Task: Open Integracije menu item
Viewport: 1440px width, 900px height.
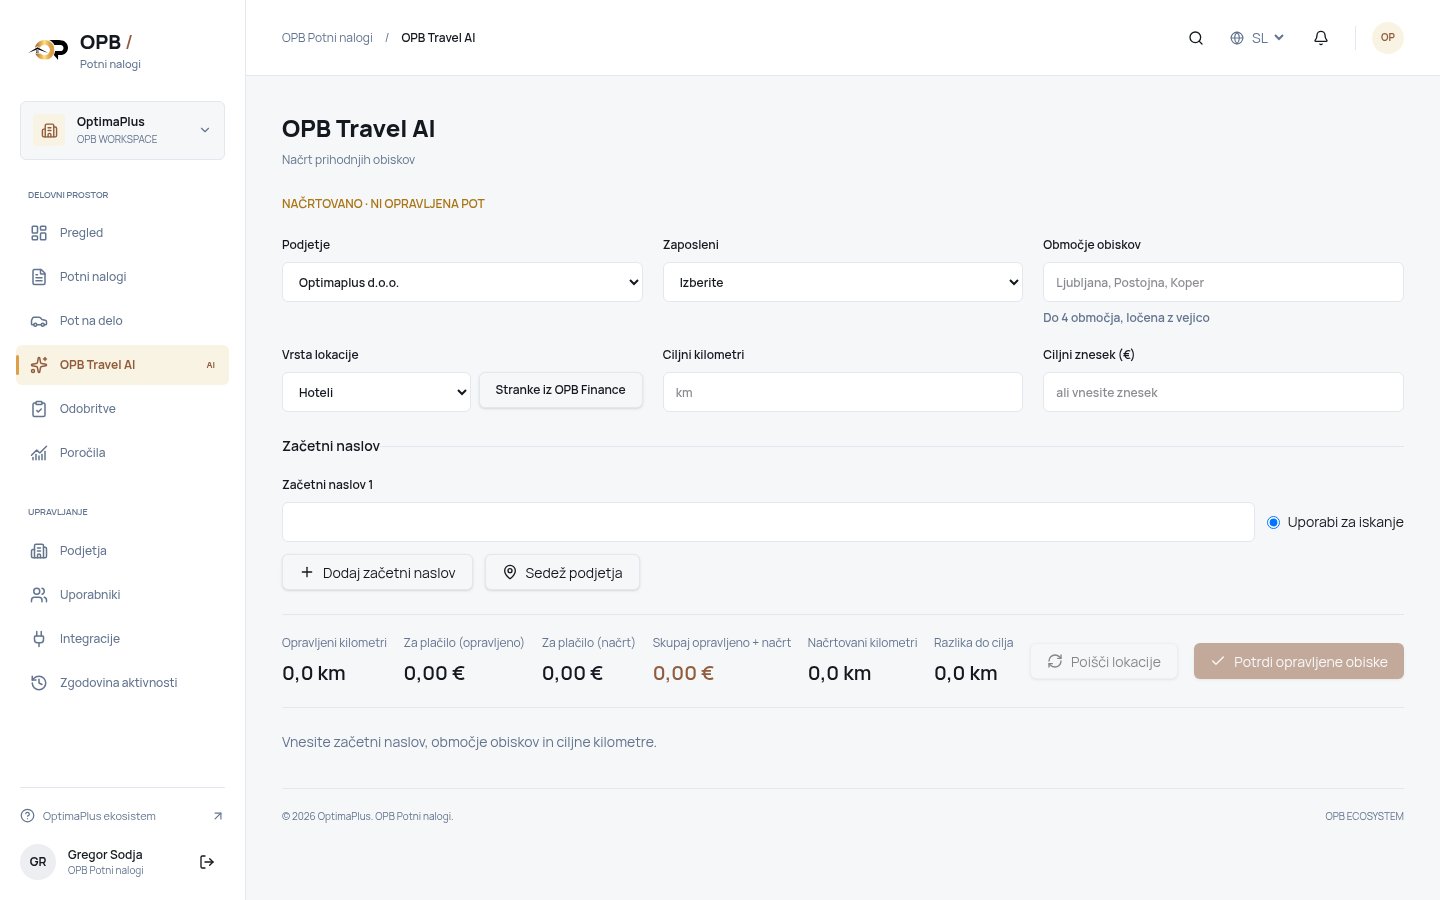Action: (122, 639)
